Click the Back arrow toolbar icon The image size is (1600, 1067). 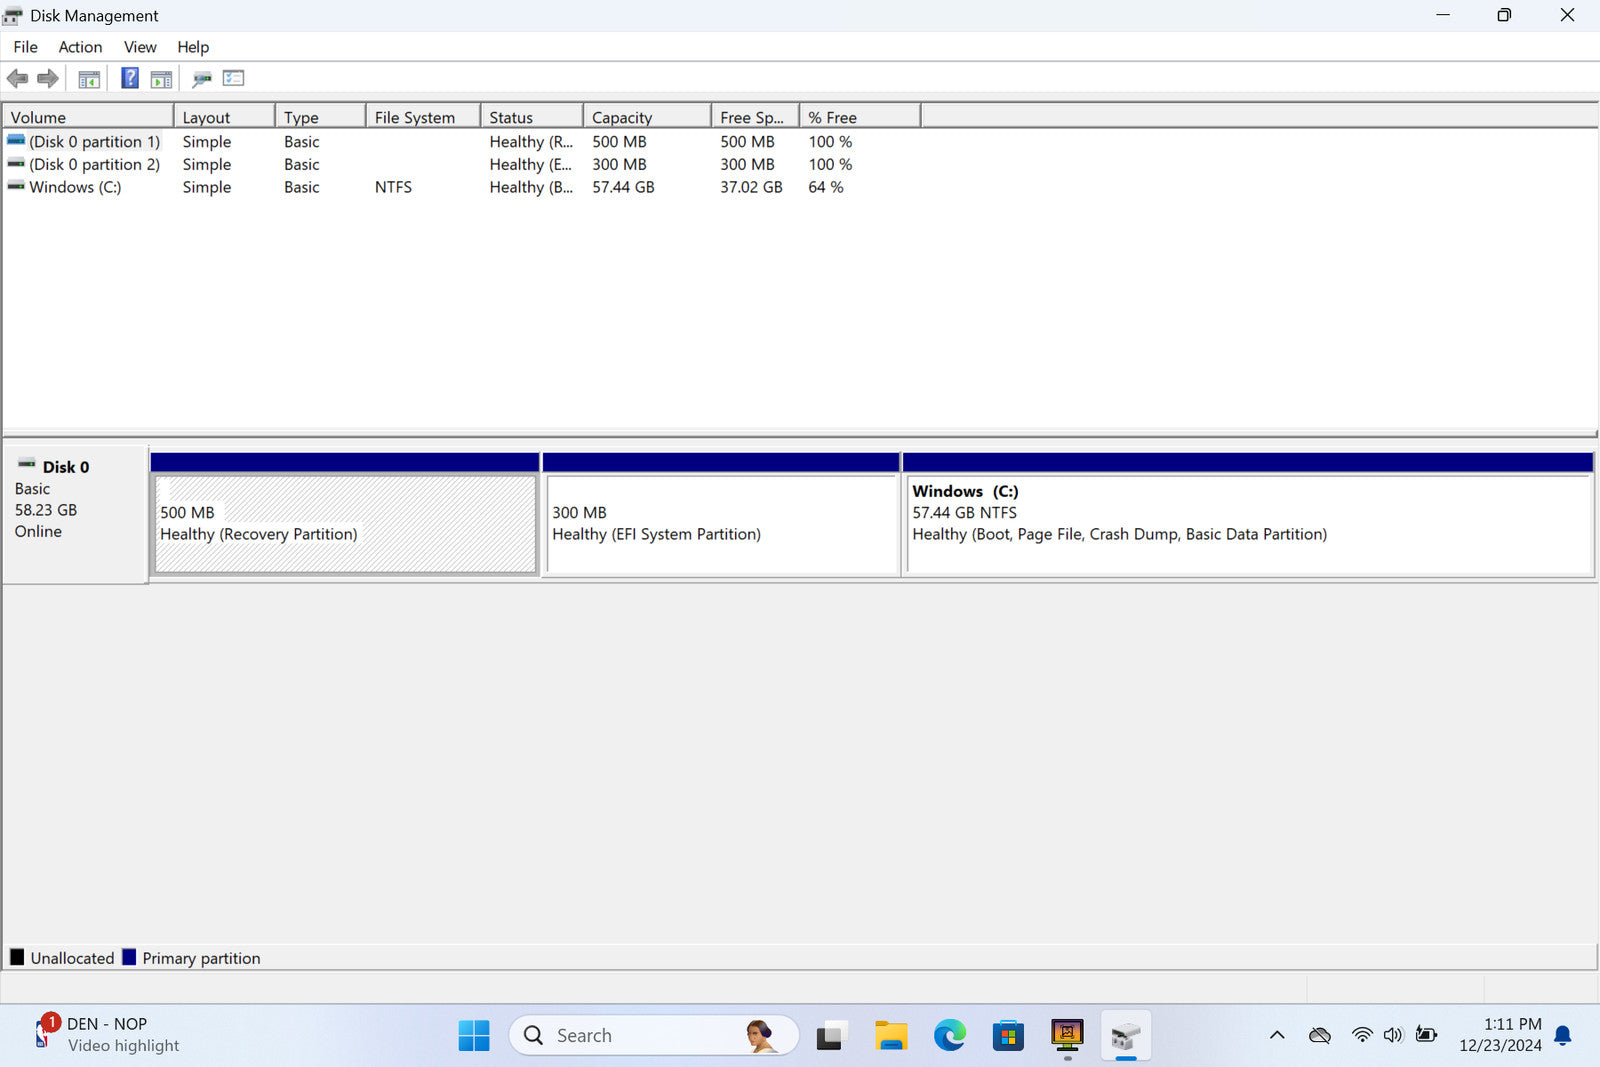(17, 78)
